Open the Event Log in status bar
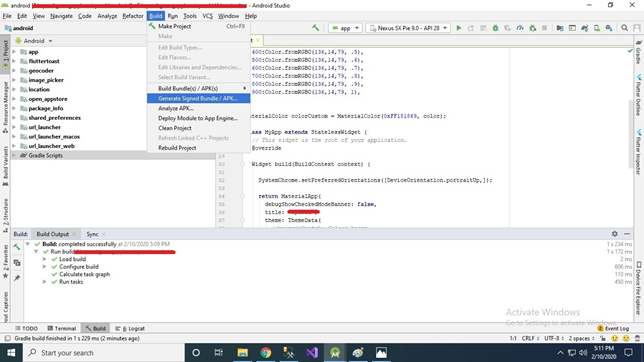The width and height of the screenshot is (644, 362). pos(613,328)
